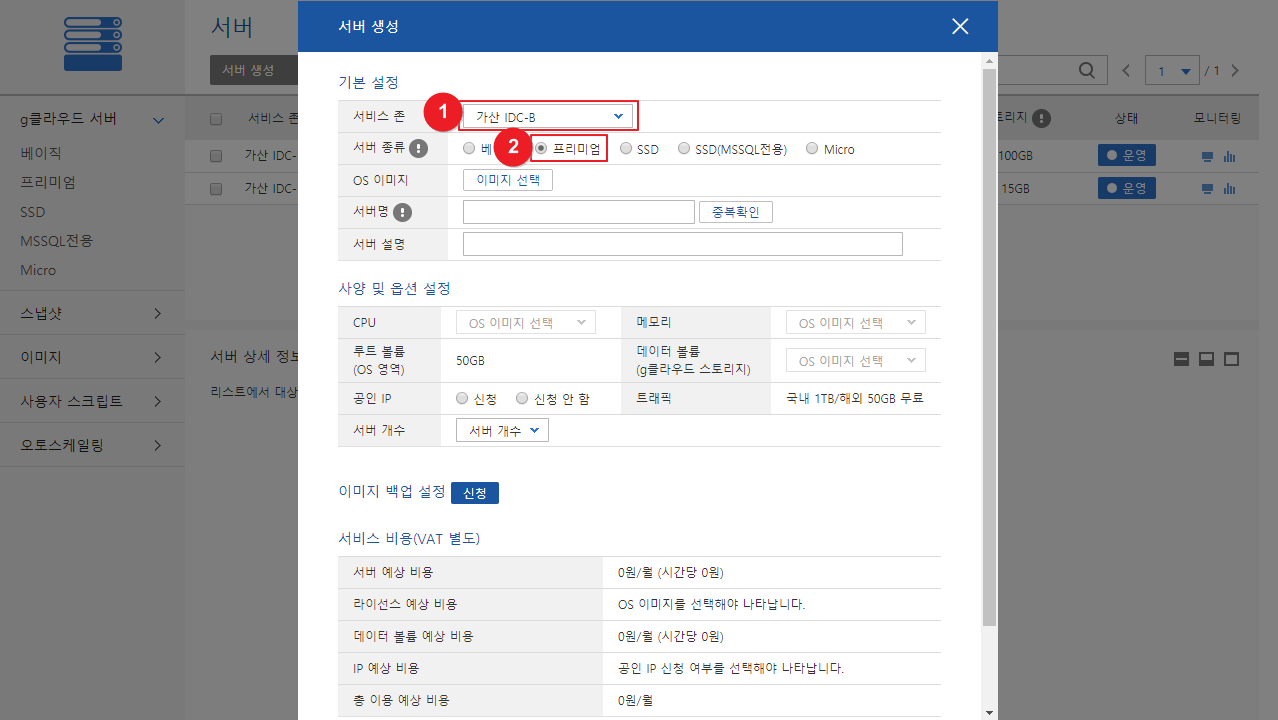Go to previous page arrow

1126,71
